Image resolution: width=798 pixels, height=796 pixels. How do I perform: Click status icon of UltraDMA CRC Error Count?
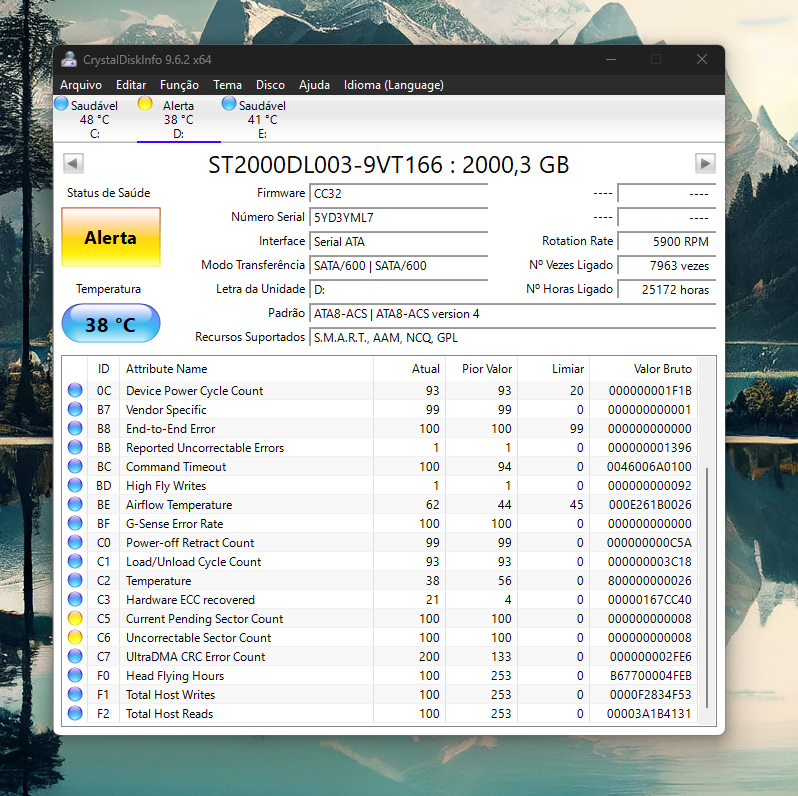point(75,657)
